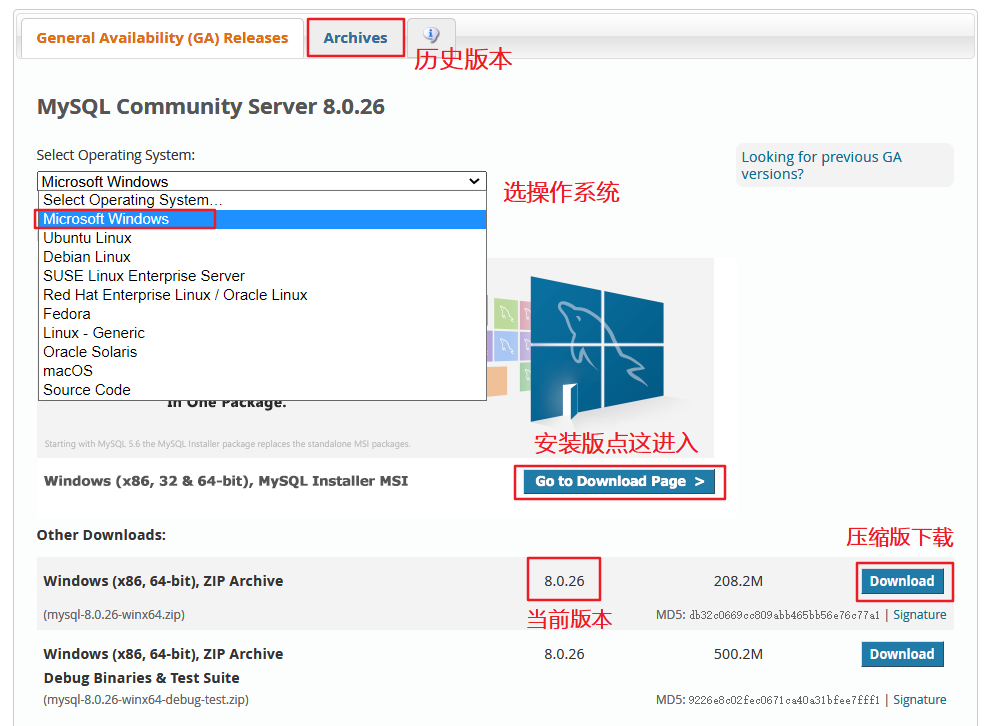Select SUSE Linux Enterprise Server option
This screenshot has height=726, width=989.
click(x=144, y=276)
